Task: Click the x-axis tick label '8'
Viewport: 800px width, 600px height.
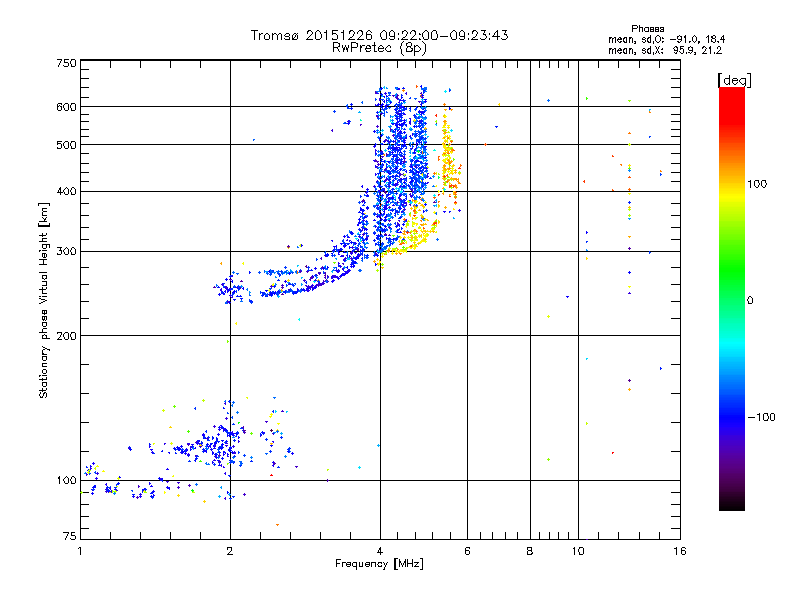Action: point(530,551)
